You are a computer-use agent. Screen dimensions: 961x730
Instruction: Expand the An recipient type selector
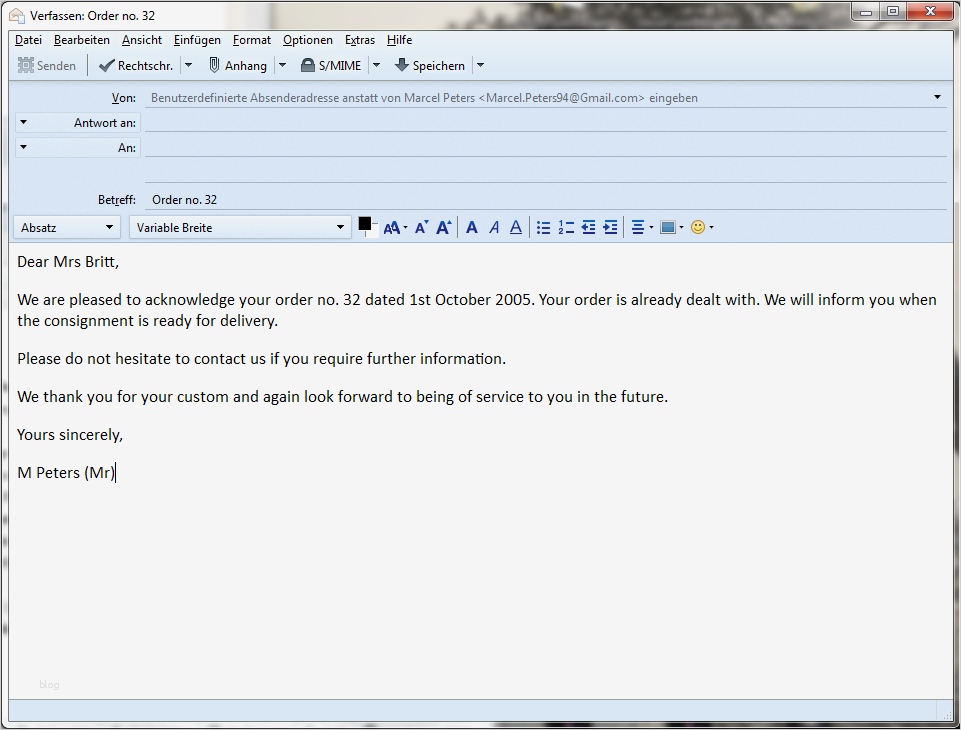click(22, 147)
